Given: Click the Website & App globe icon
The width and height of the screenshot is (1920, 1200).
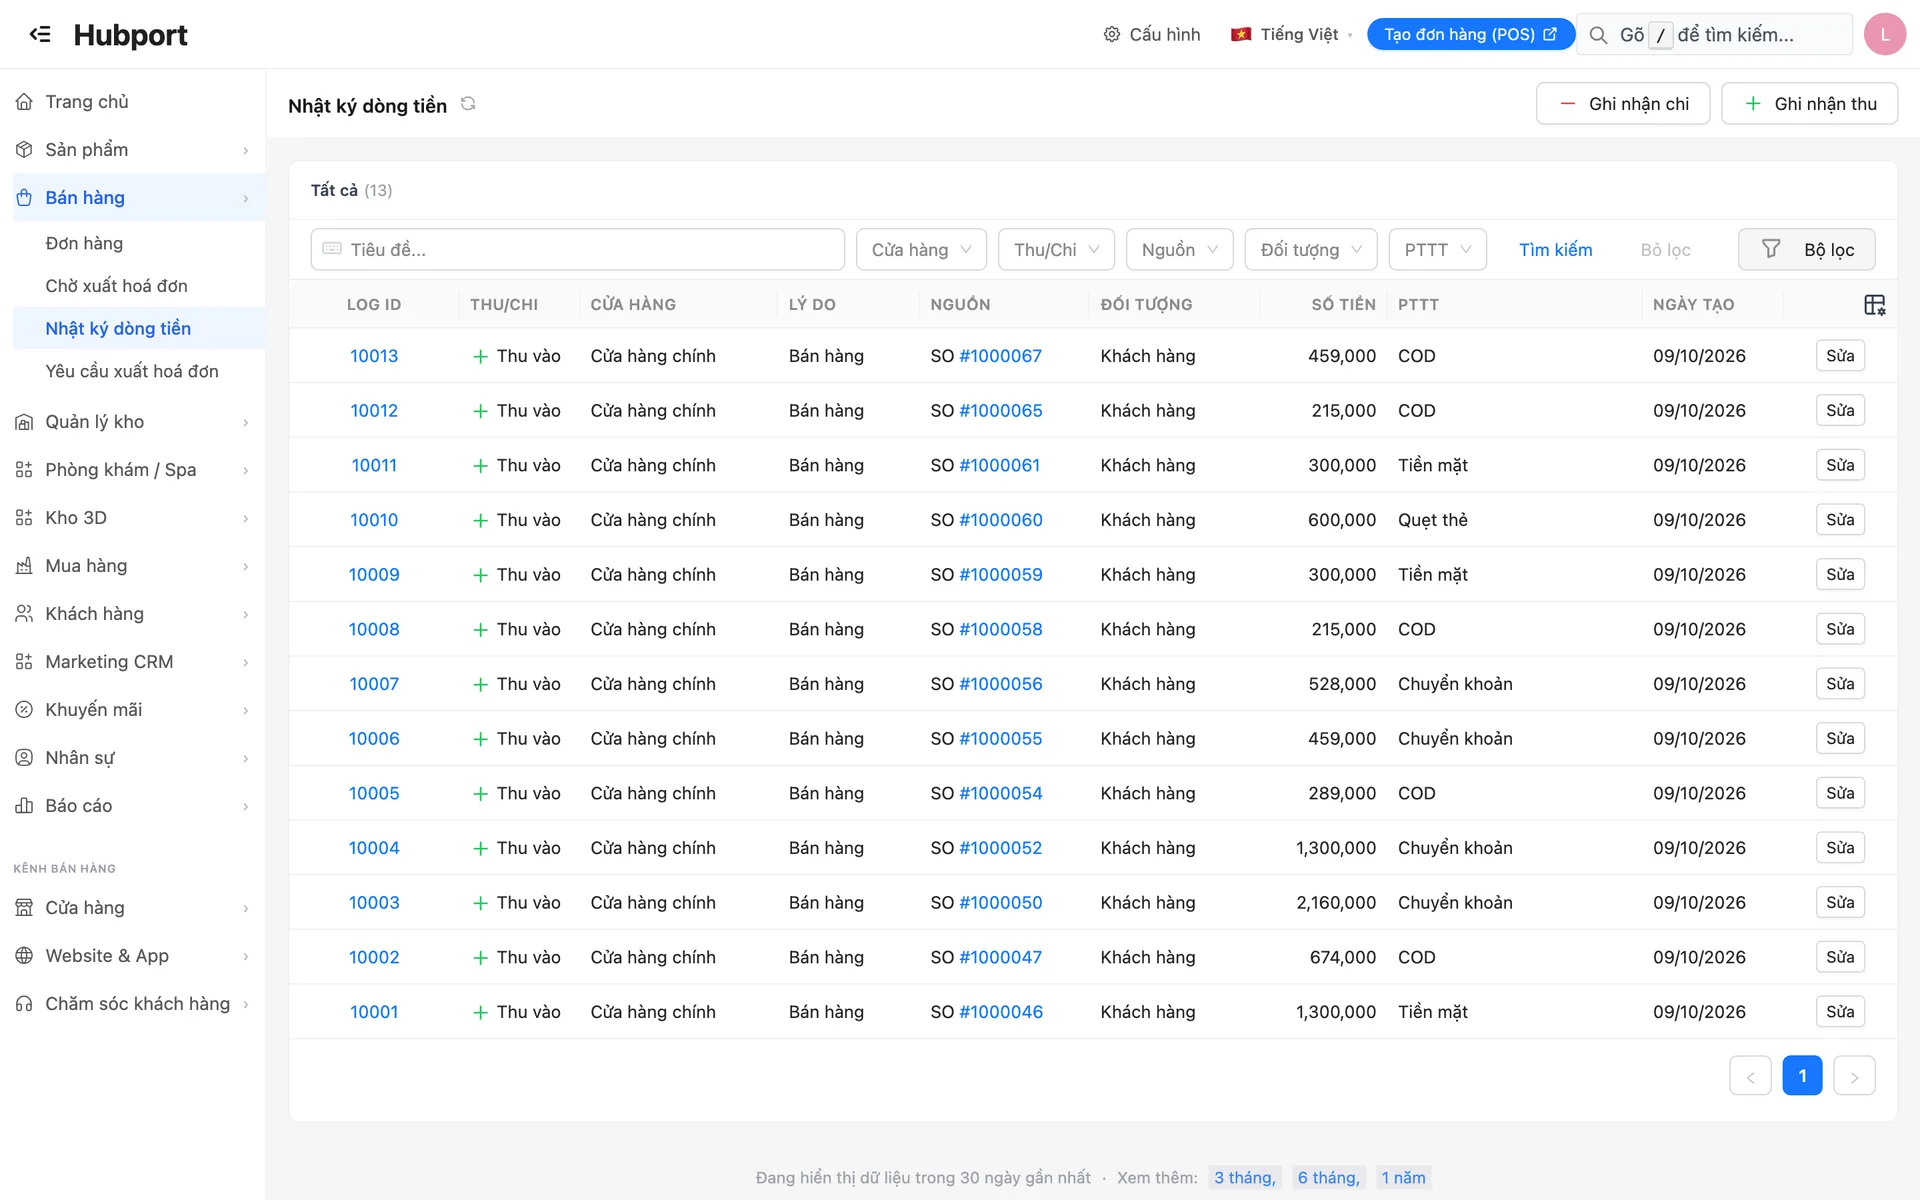Looking at the screenshot, I should click(x=24, y=956).
